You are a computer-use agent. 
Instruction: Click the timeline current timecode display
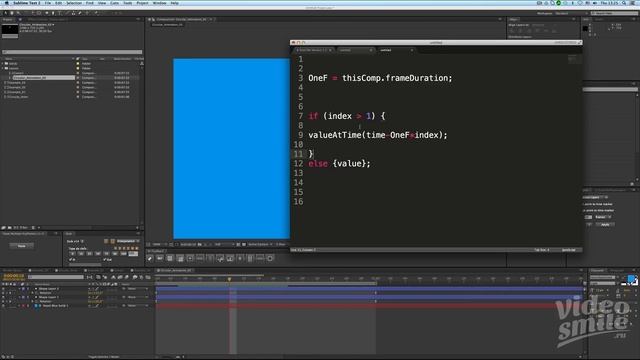[x=13, y=276]
